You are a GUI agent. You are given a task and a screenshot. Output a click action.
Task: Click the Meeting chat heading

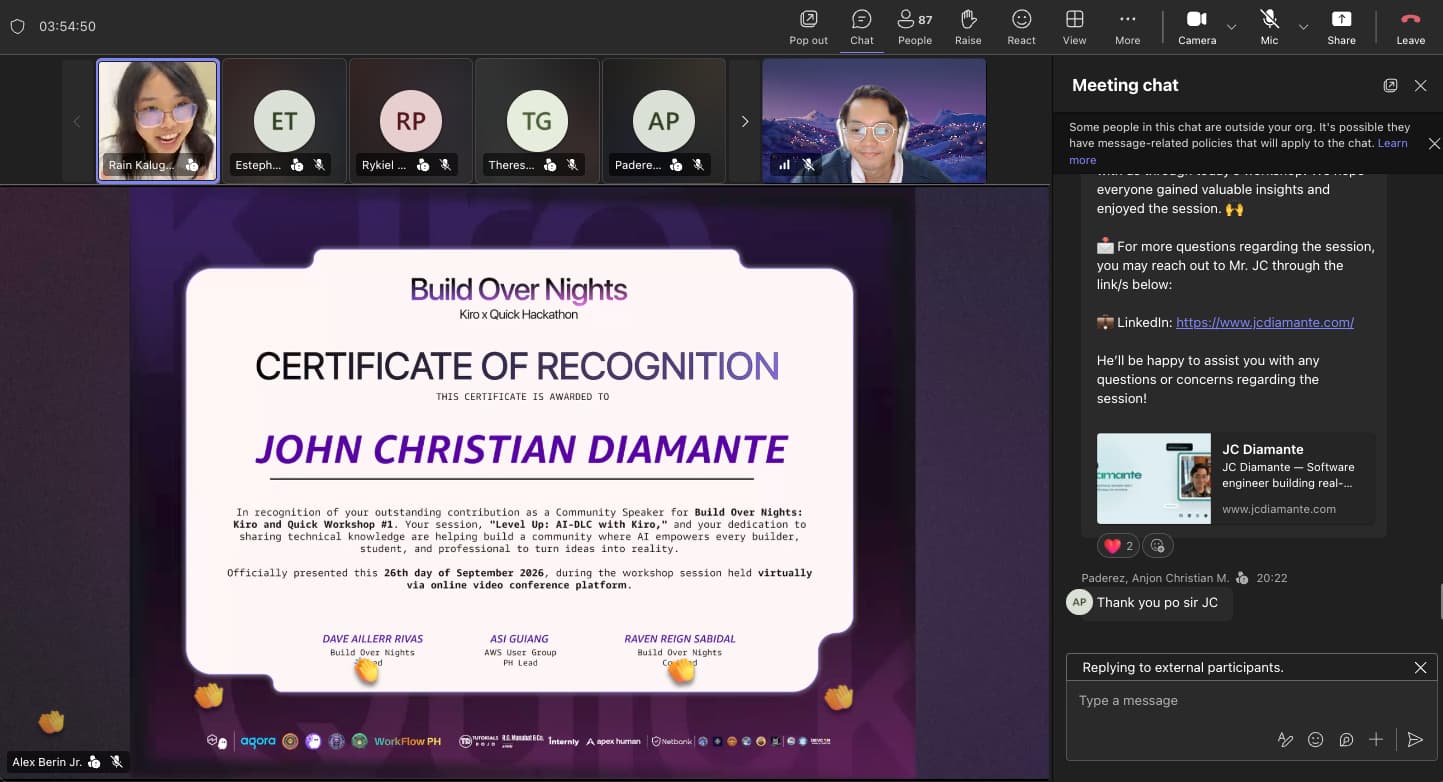pos(1125,86)
